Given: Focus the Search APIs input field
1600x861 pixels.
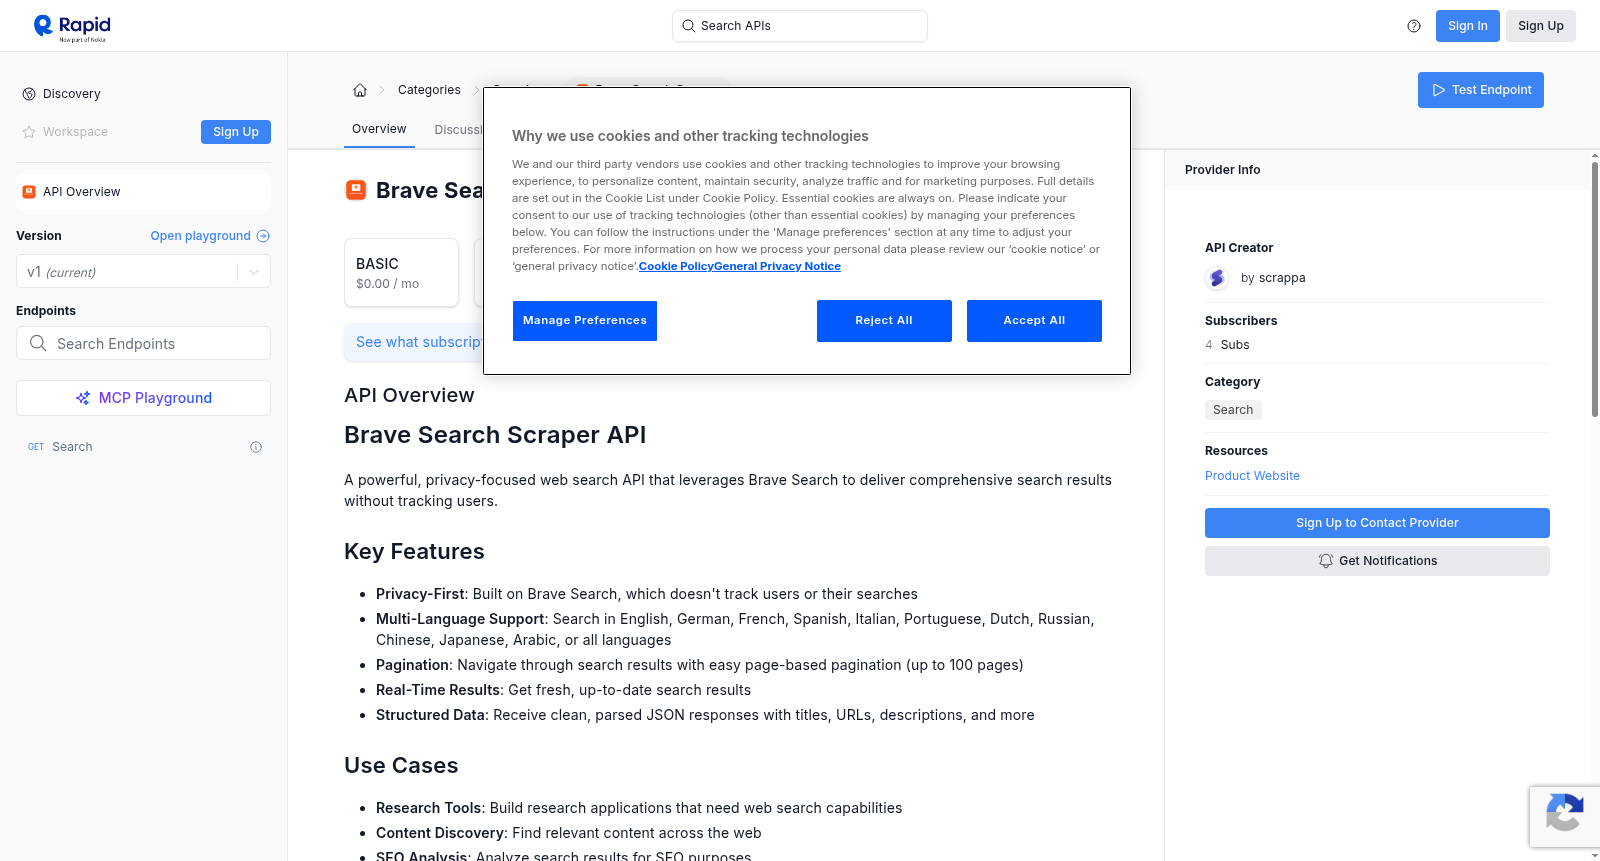Looking at the screenshot, I should [x=800, y=26].
